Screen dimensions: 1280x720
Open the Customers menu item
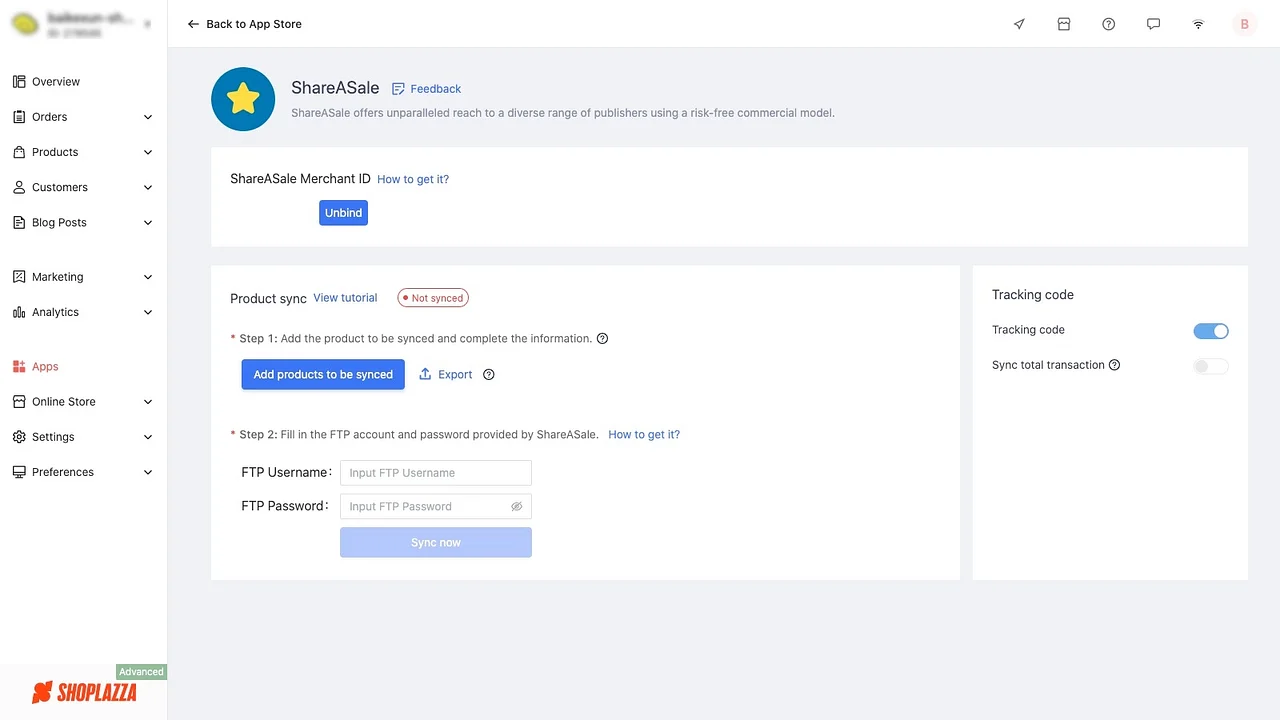59,187
